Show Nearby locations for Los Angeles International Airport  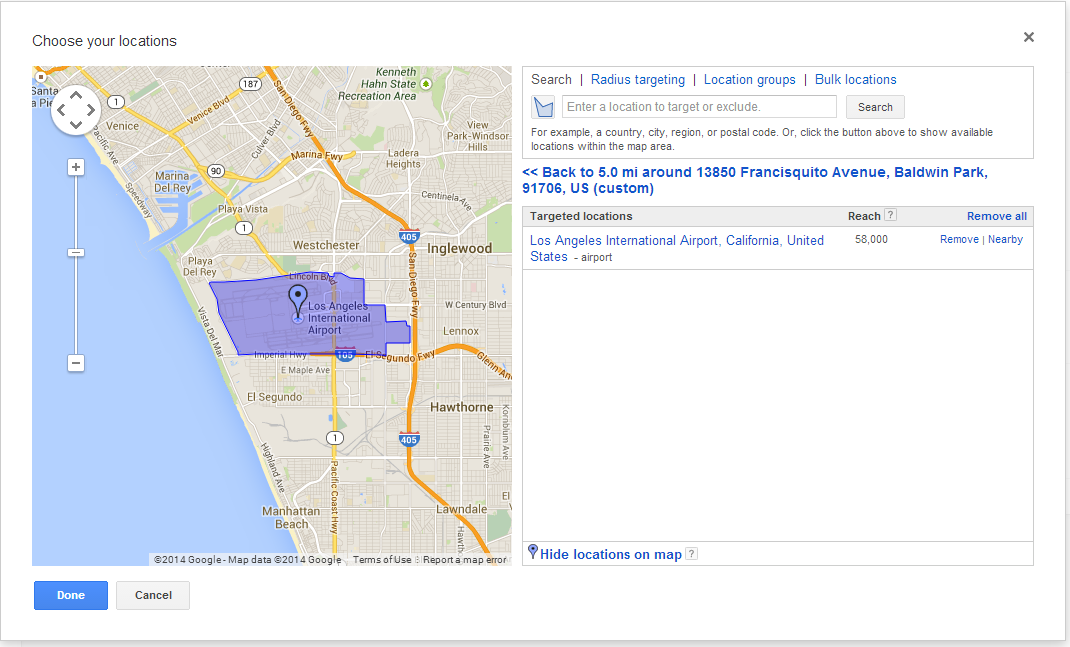(1005, 240)
